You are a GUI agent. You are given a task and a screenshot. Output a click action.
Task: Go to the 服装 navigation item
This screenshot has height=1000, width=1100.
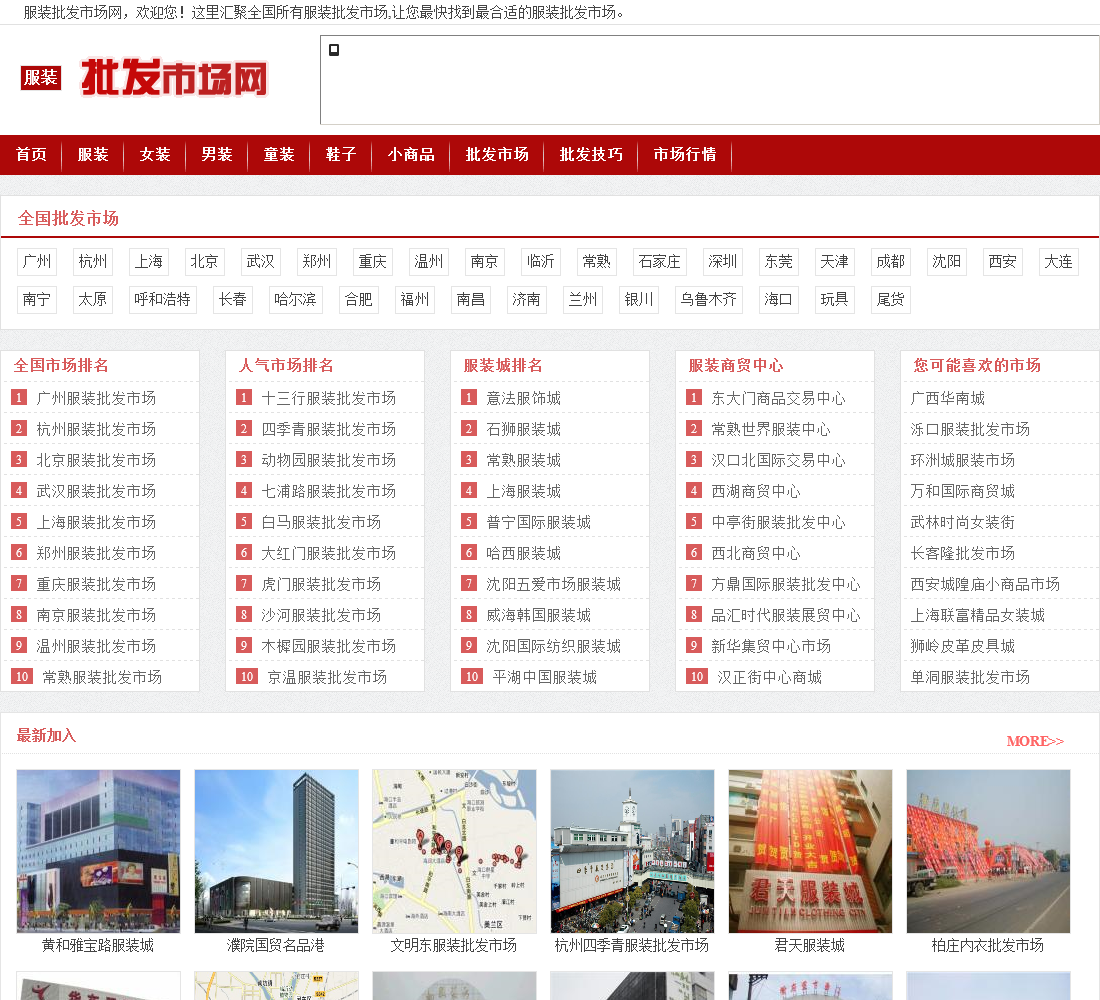coord(93,154)
